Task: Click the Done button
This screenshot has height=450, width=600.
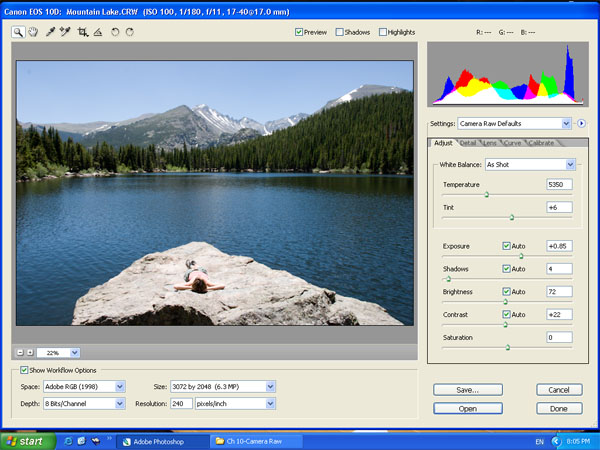Action: [x=559, y=409]
